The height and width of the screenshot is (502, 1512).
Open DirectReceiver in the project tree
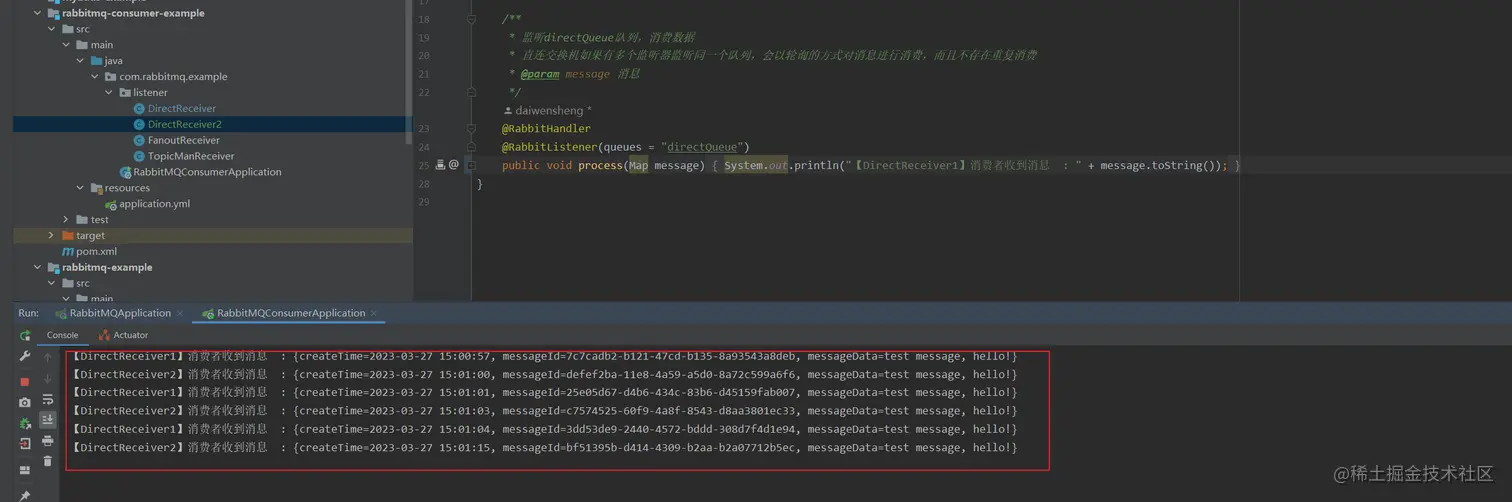click(182, 108)
